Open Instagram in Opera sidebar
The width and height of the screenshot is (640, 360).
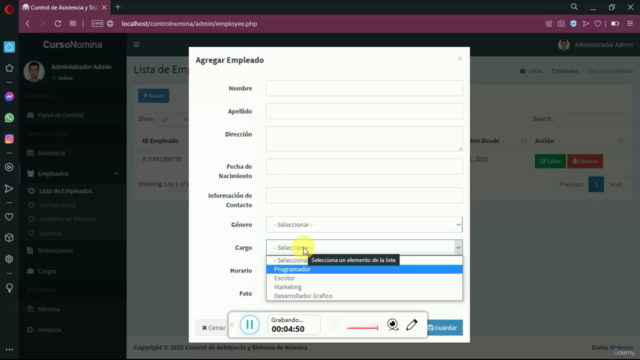9,139
